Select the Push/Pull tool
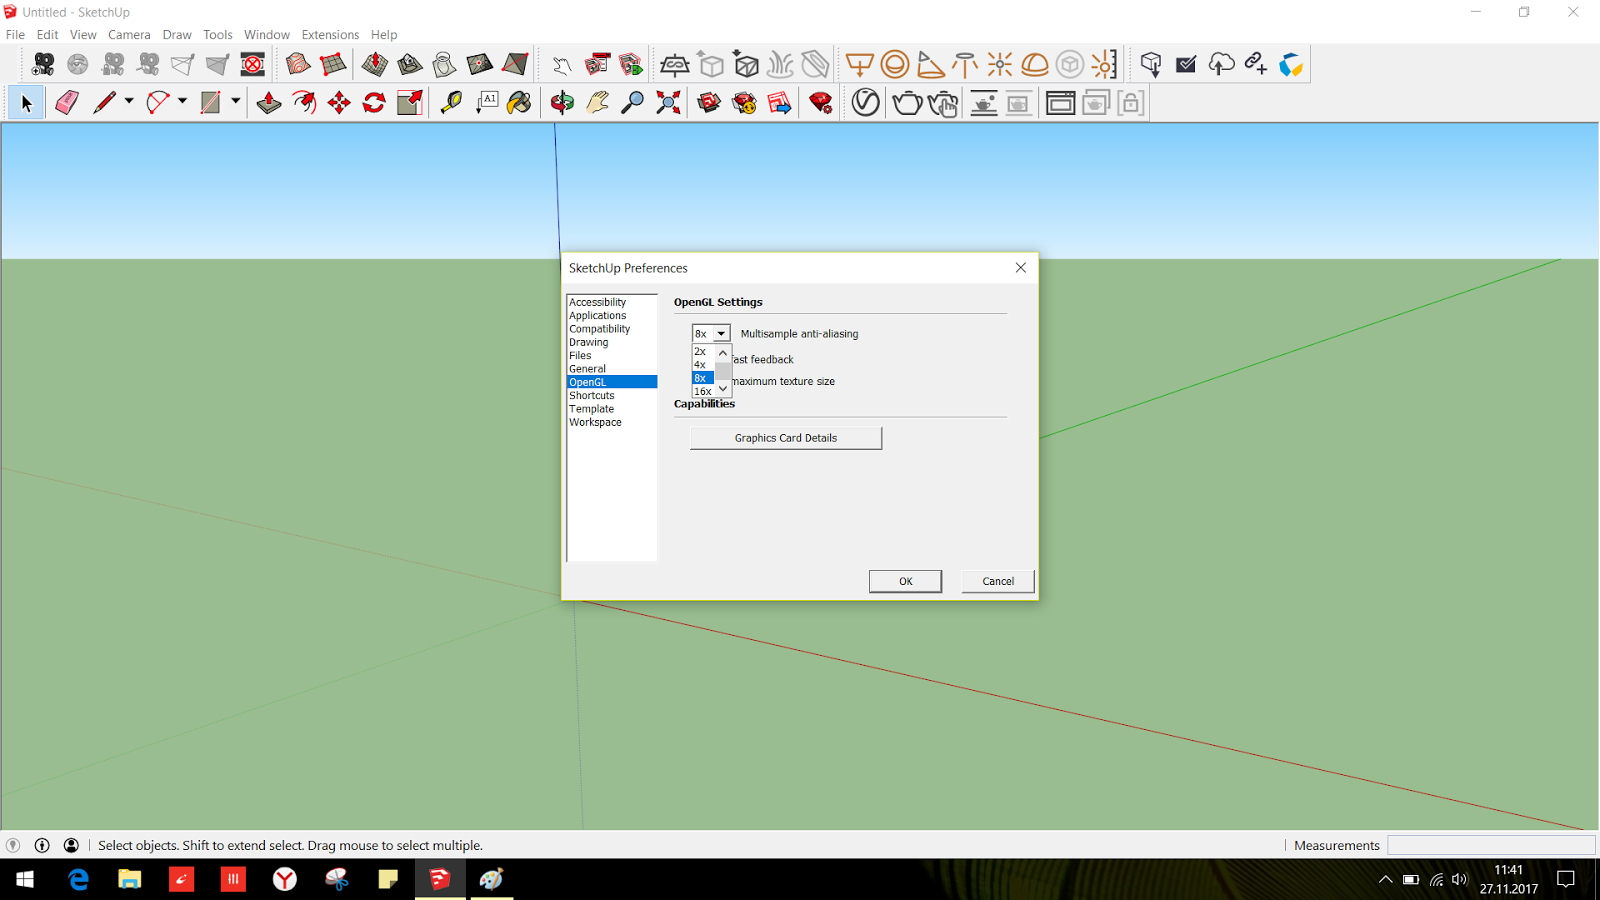 pyautogui.click(x=269, y=102)
